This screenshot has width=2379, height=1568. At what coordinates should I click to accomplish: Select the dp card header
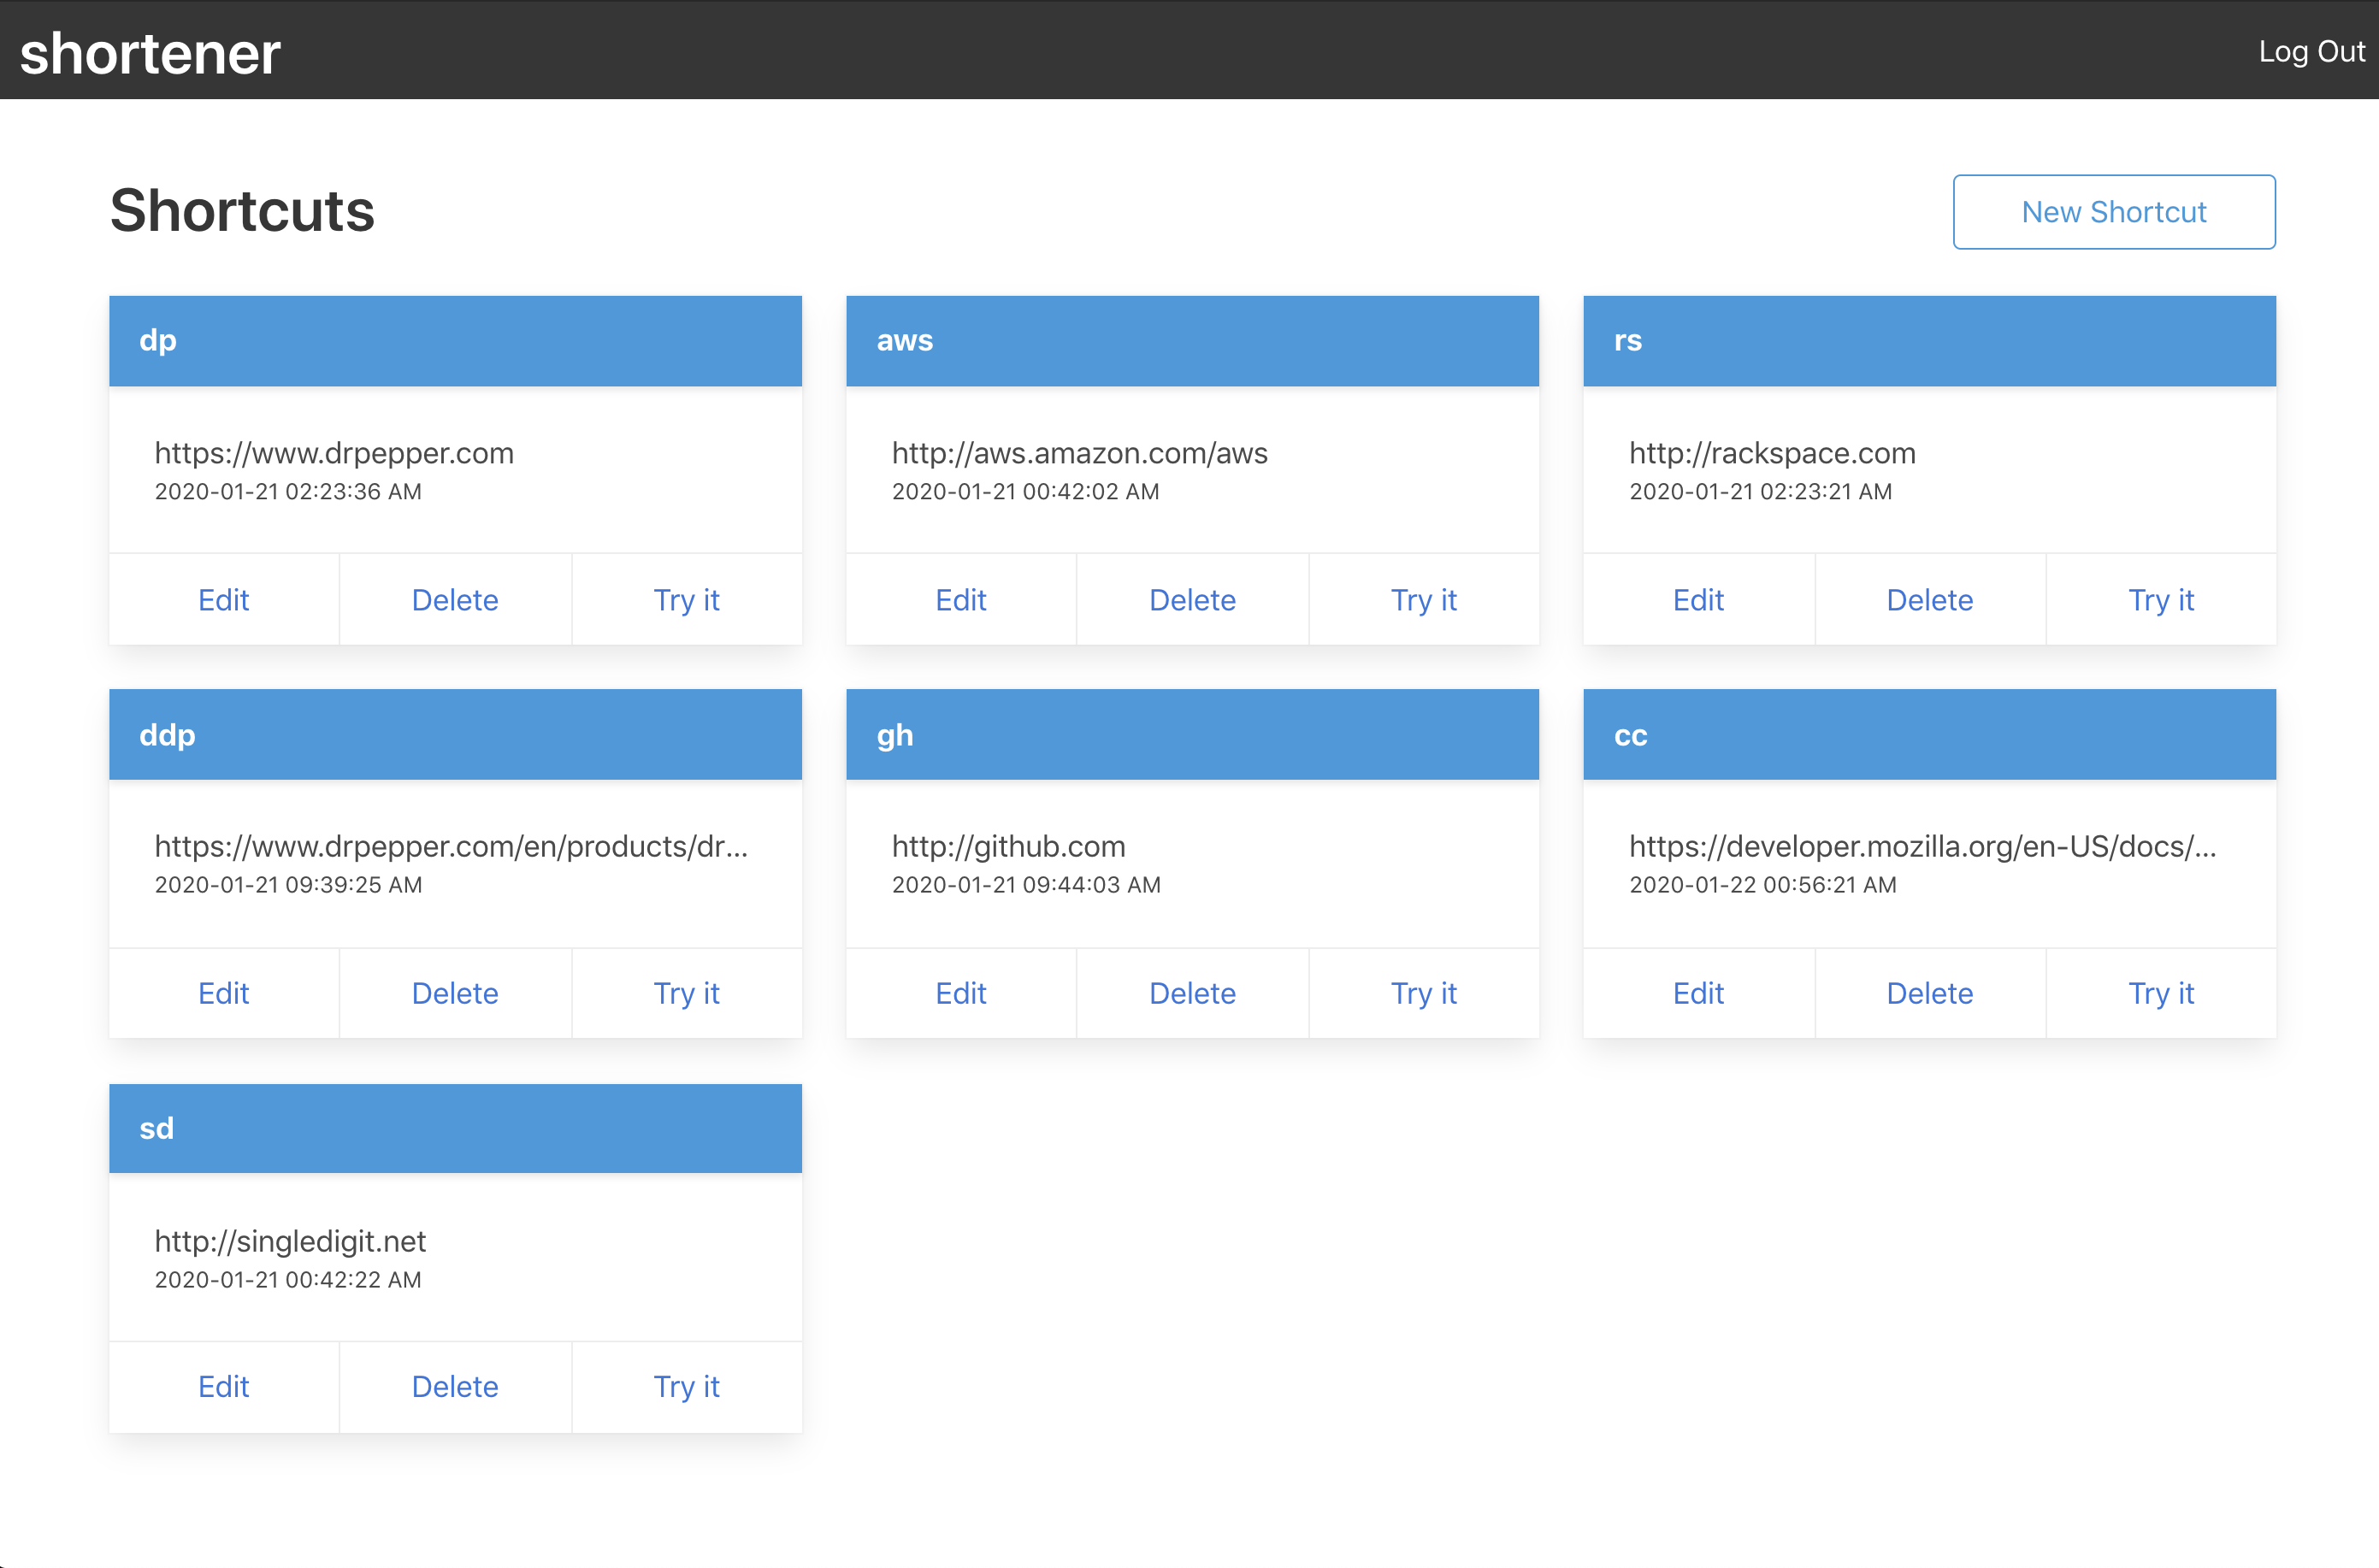[455, 341]
